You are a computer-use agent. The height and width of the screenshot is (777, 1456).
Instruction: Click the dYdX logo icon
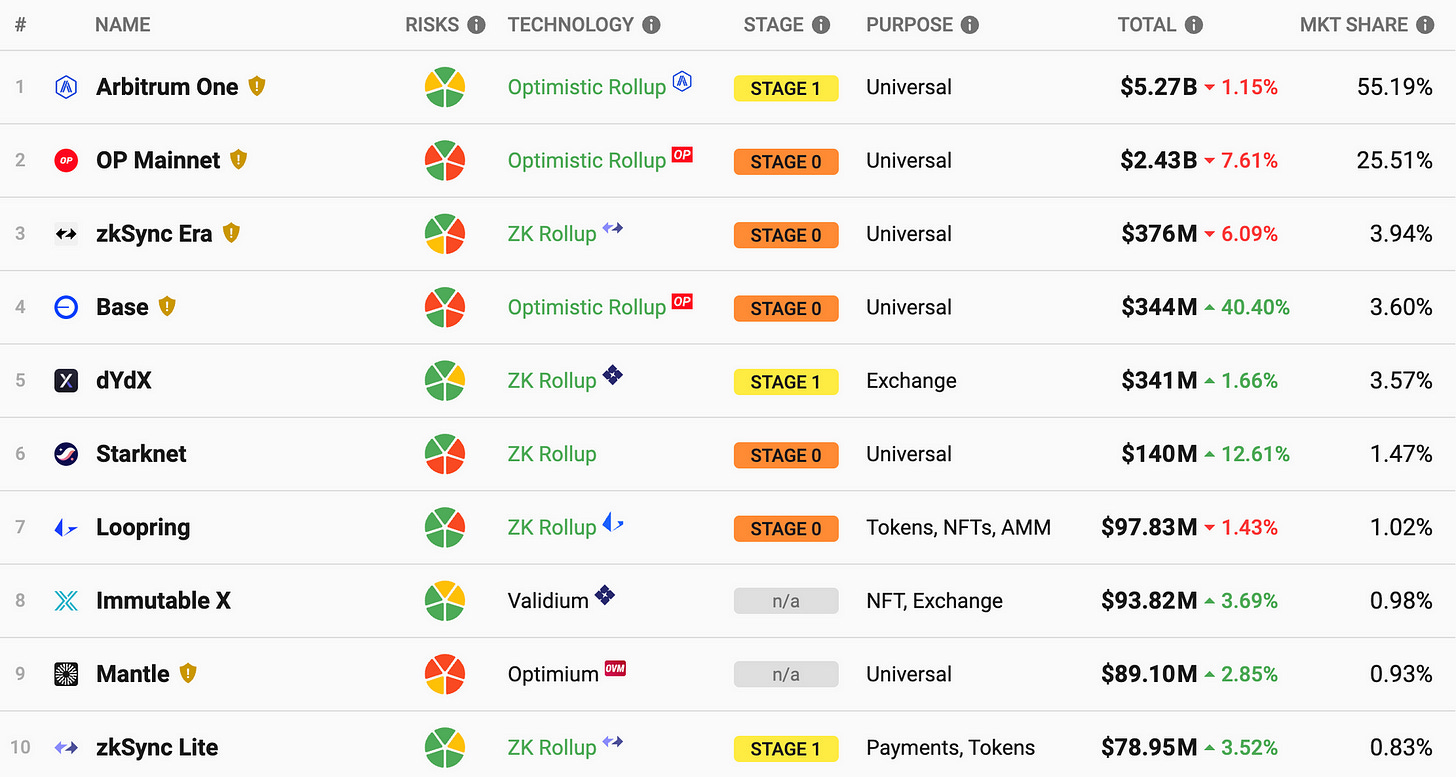tap(66, 380)
